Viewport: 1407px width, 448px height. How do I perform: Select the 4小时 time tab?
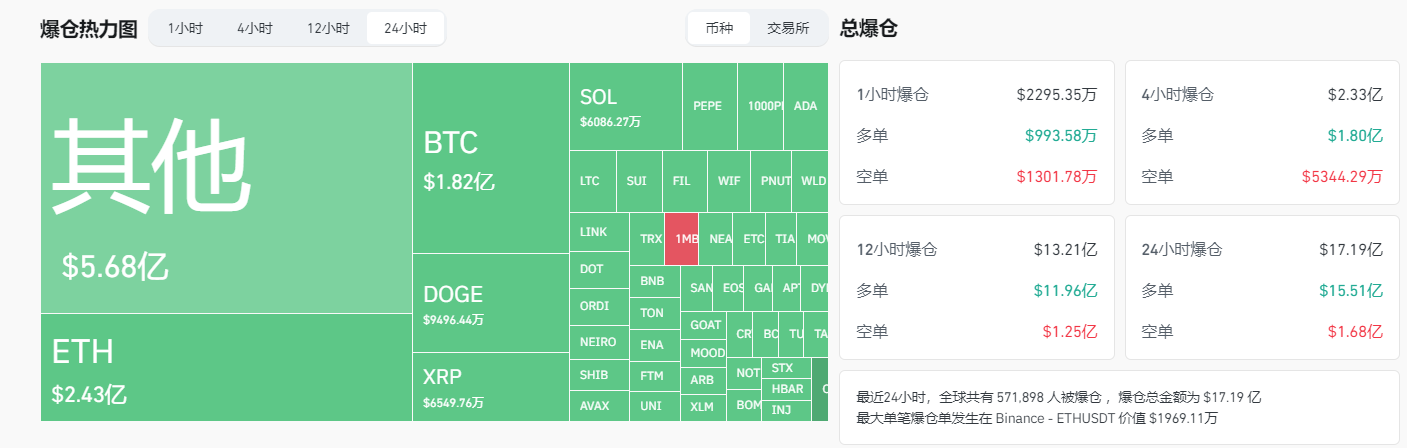click(x=255, y=28)
